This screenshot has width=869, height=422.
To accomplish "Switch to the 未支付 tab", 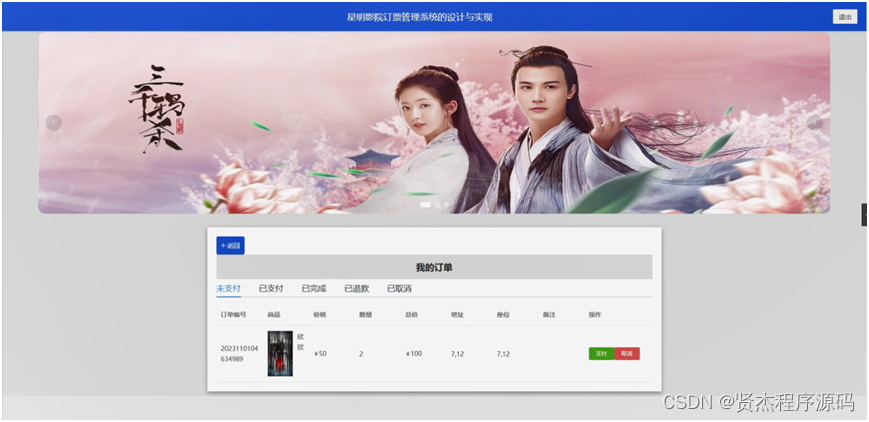I will click(x=228, y=288).
